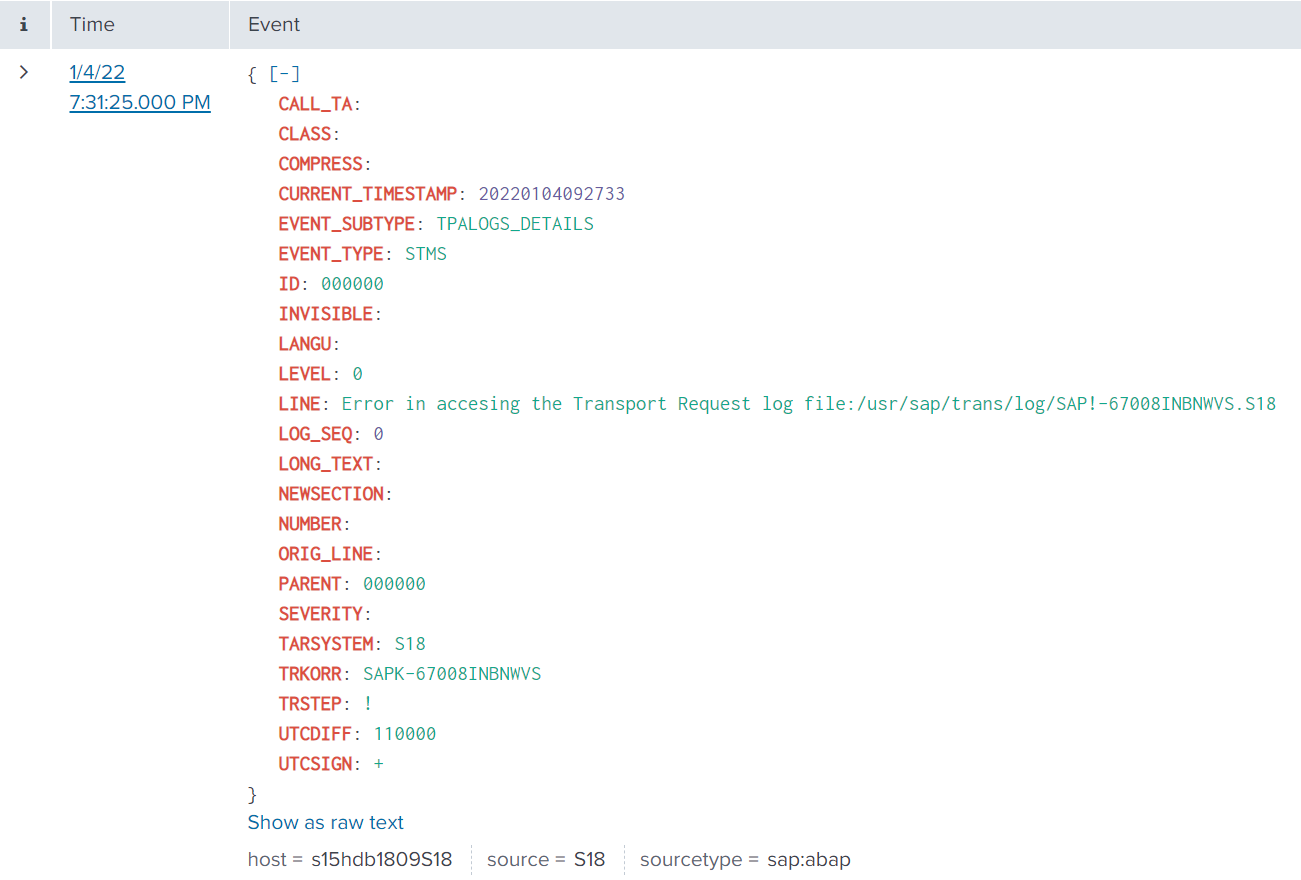Click the info 'i' column header

[x=24, y=24]
